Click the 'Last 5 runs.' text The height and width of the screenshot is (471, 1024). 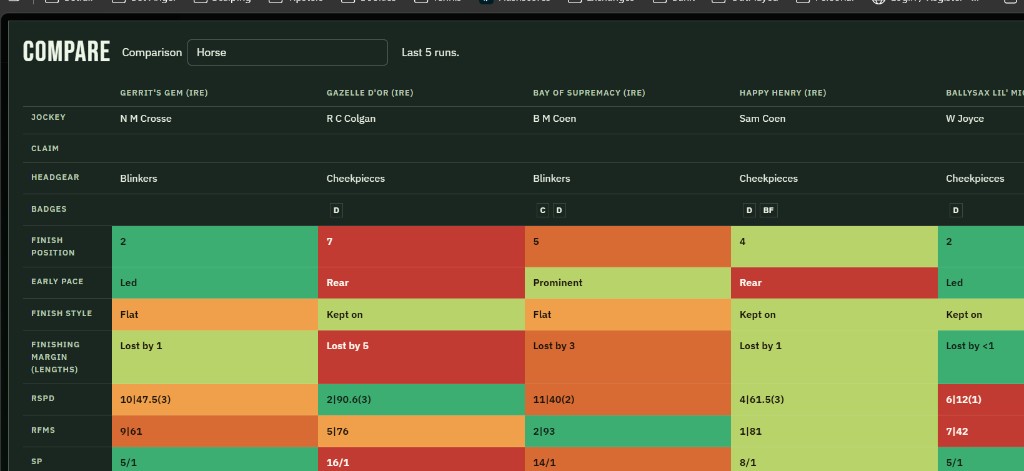430,52
